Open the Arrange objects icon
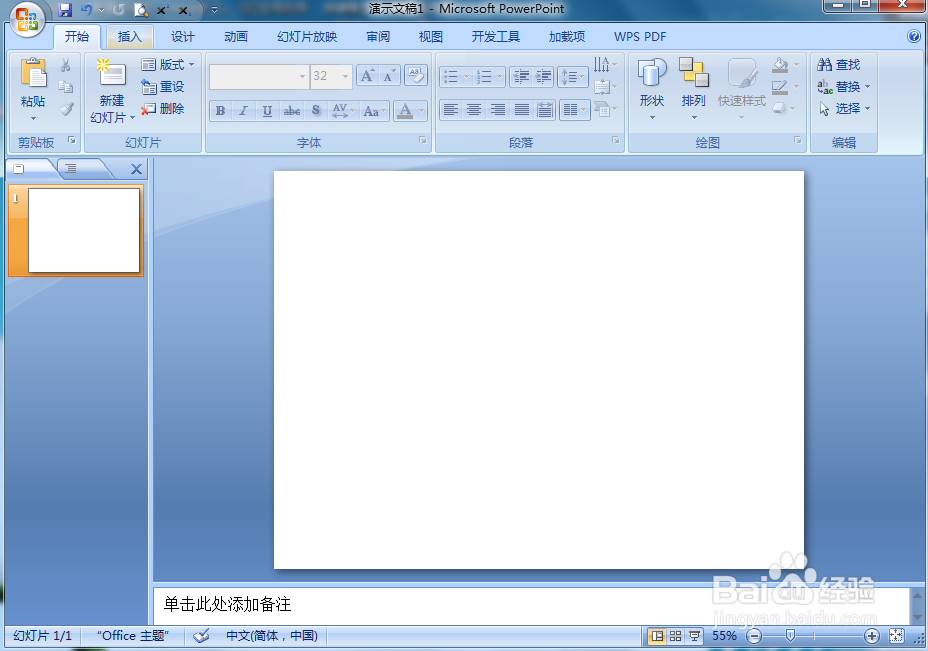 [694, 72]
